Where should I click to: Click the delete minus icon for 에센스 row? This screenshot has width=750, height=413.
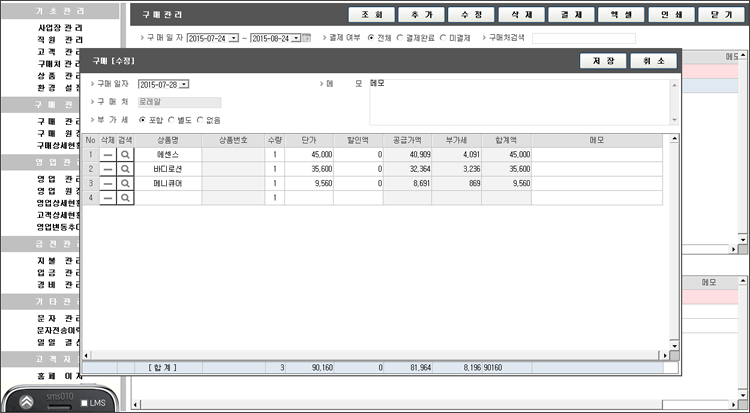[107, 156]
